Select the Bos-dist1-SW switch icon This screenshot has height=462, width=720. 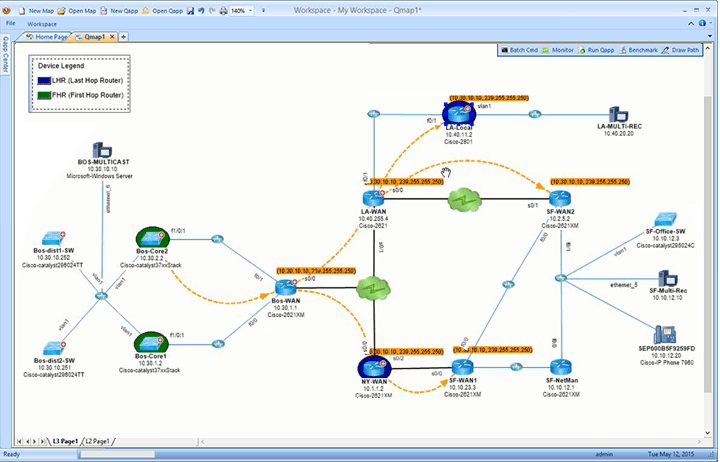53,238
